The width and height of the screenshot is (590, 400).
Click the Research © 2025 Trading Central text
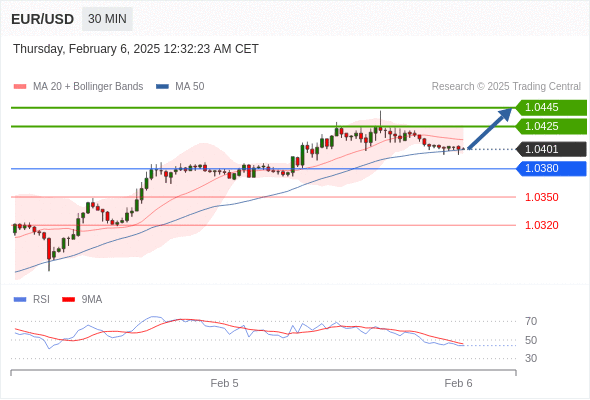[x=506, y=87]
